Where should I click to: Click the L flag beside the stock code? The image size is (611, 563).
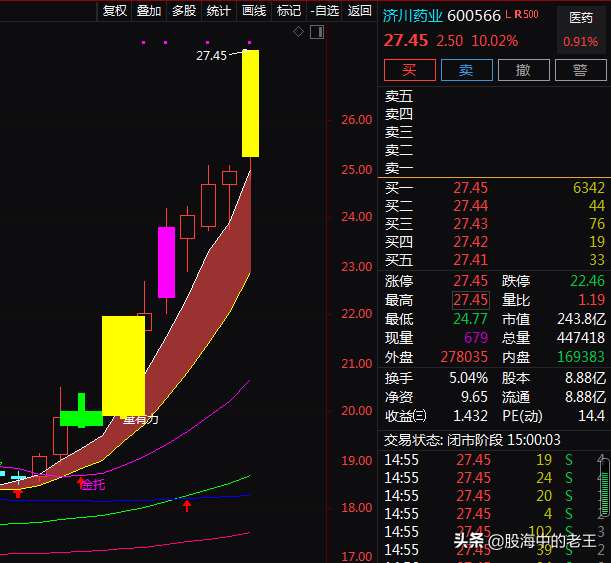click(508, 14)
